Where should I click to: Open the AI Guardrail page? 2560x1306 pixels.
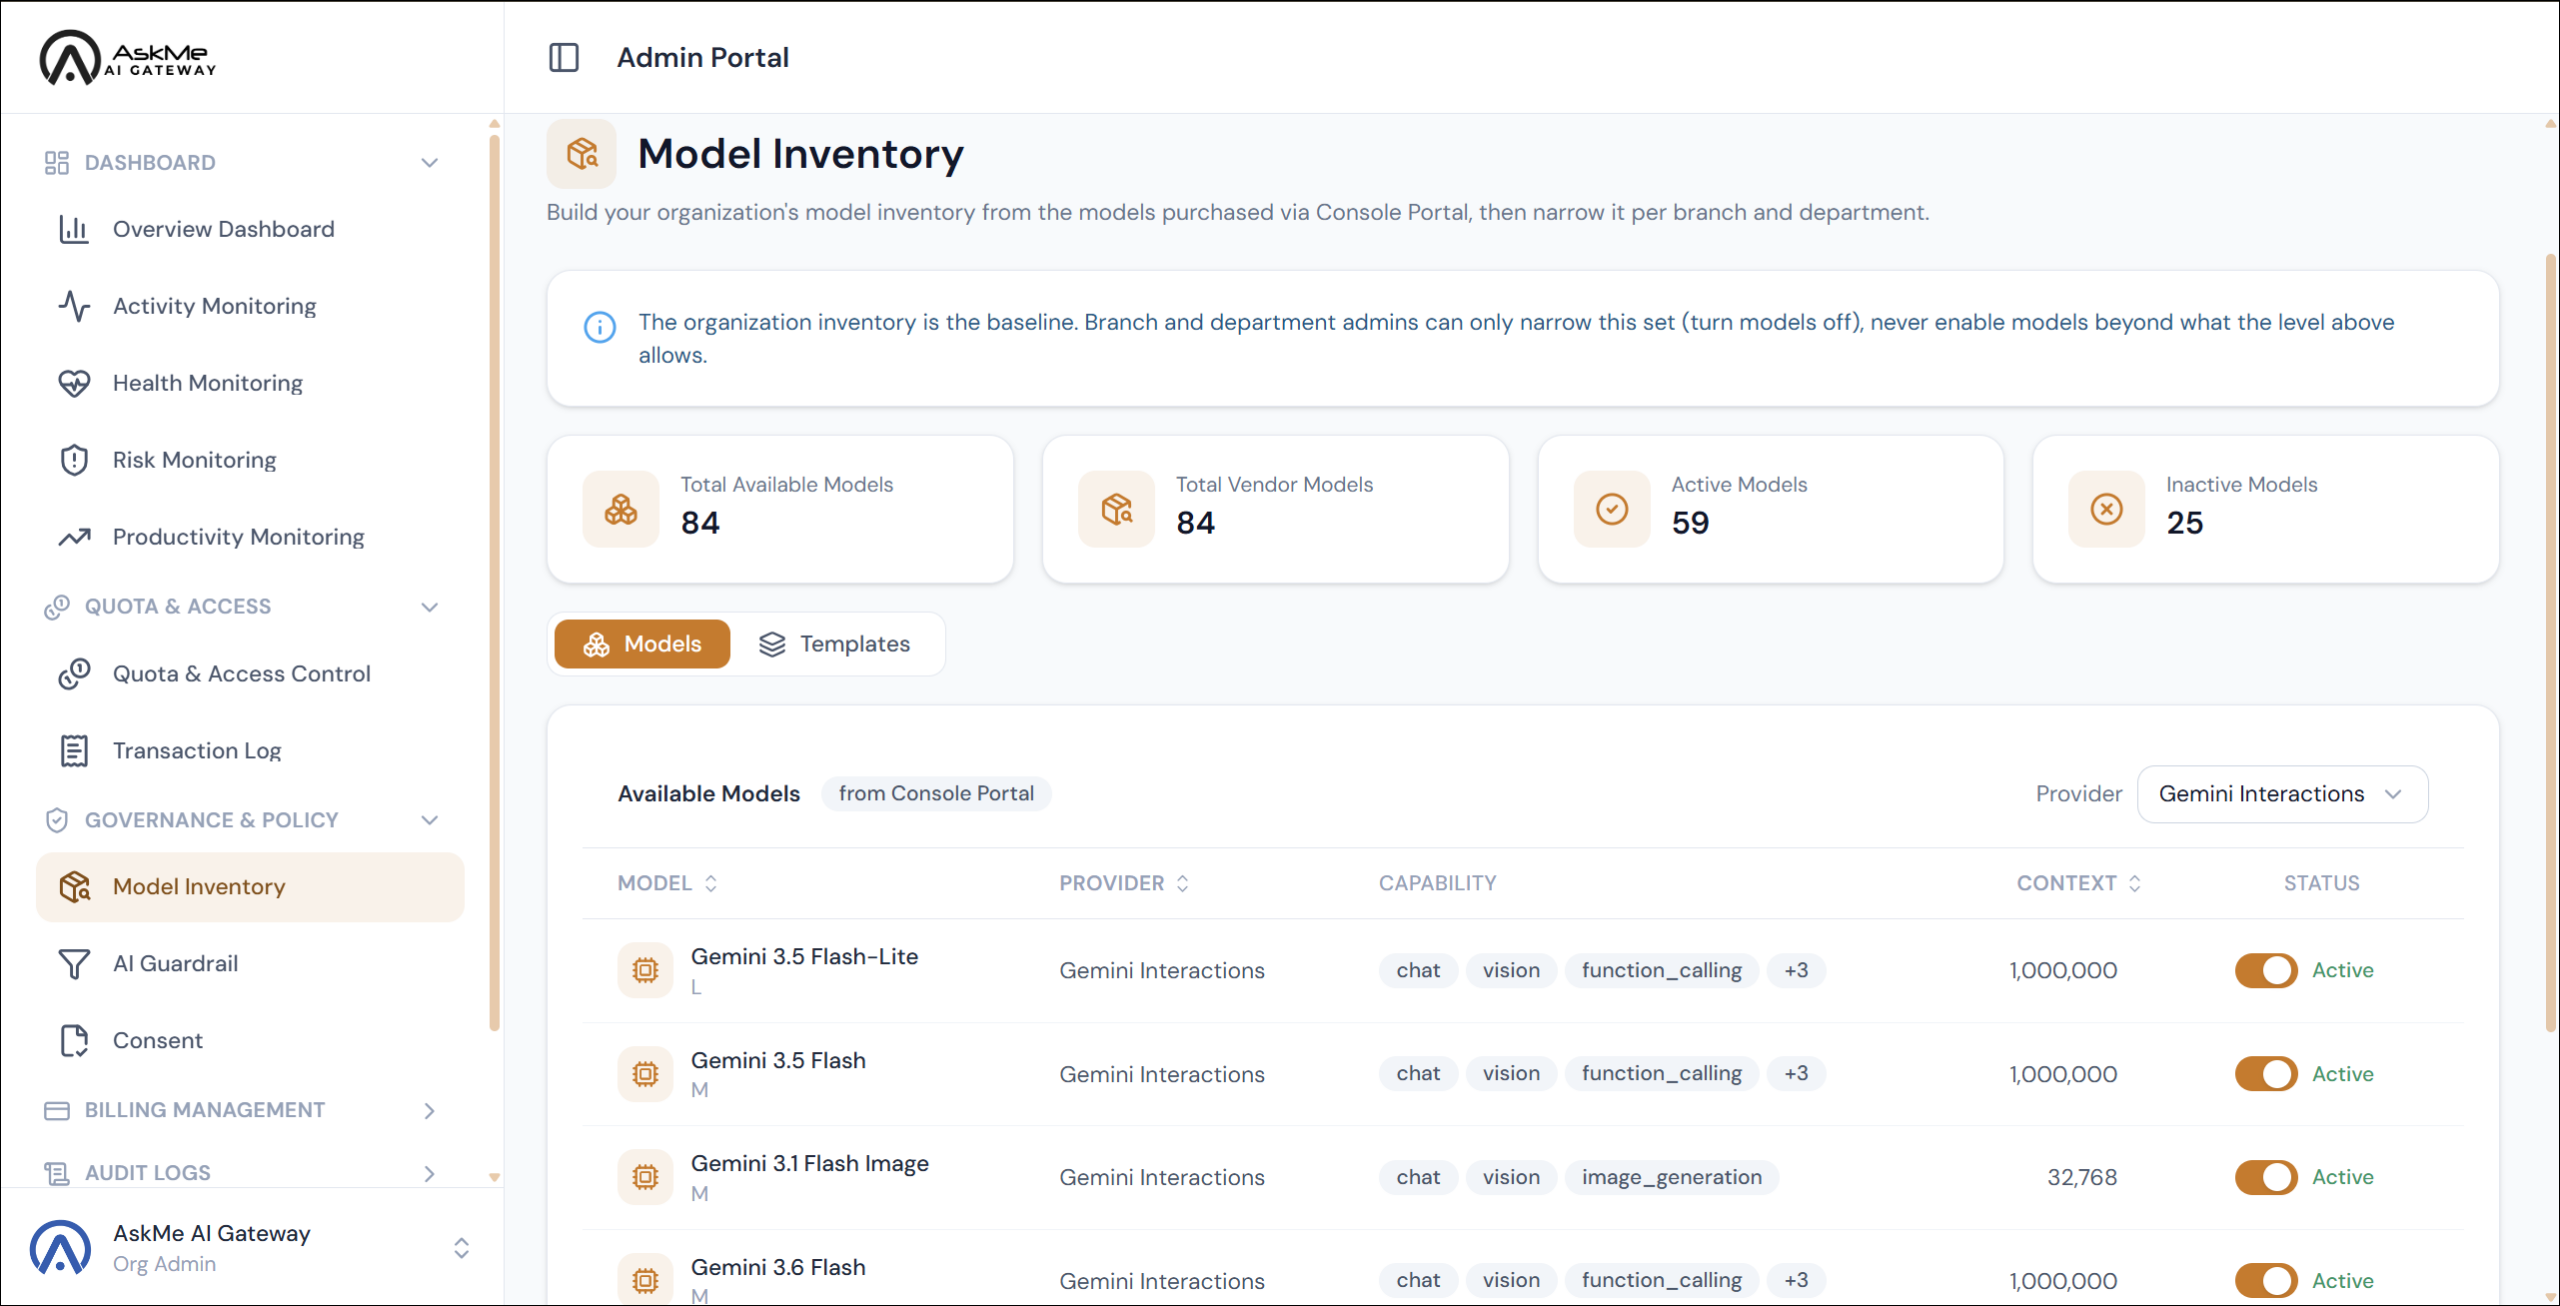[x=250, y=964]
